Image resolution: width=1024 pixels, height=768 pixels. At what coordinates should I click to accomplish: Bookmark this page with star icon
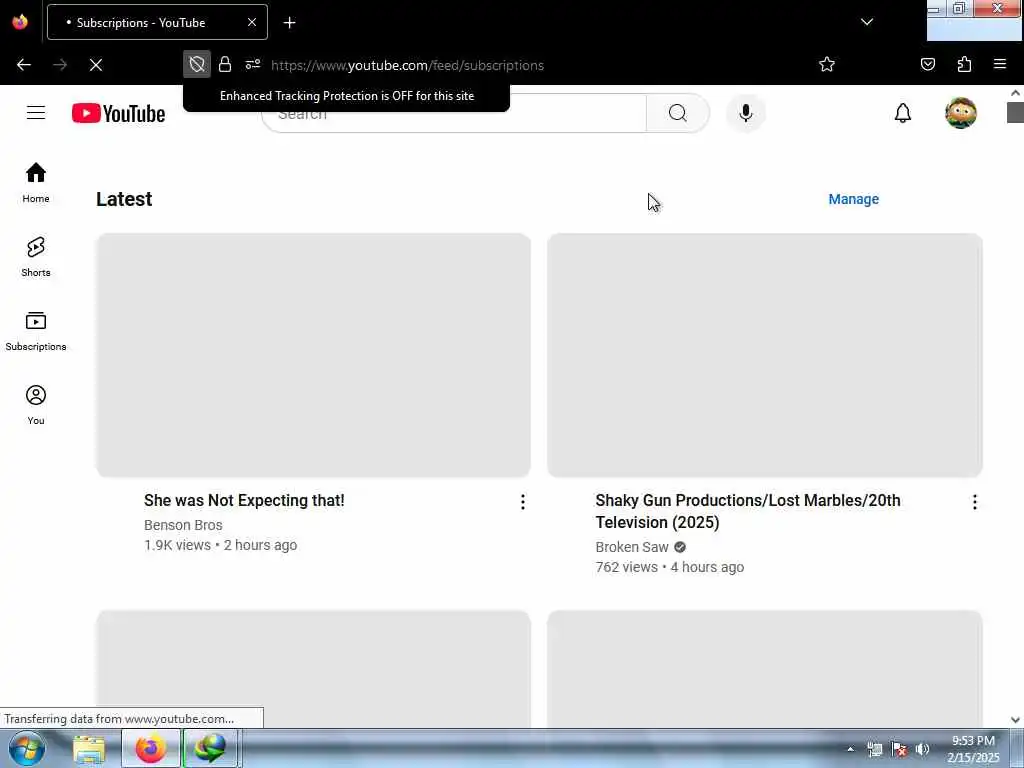coord(827,64)
